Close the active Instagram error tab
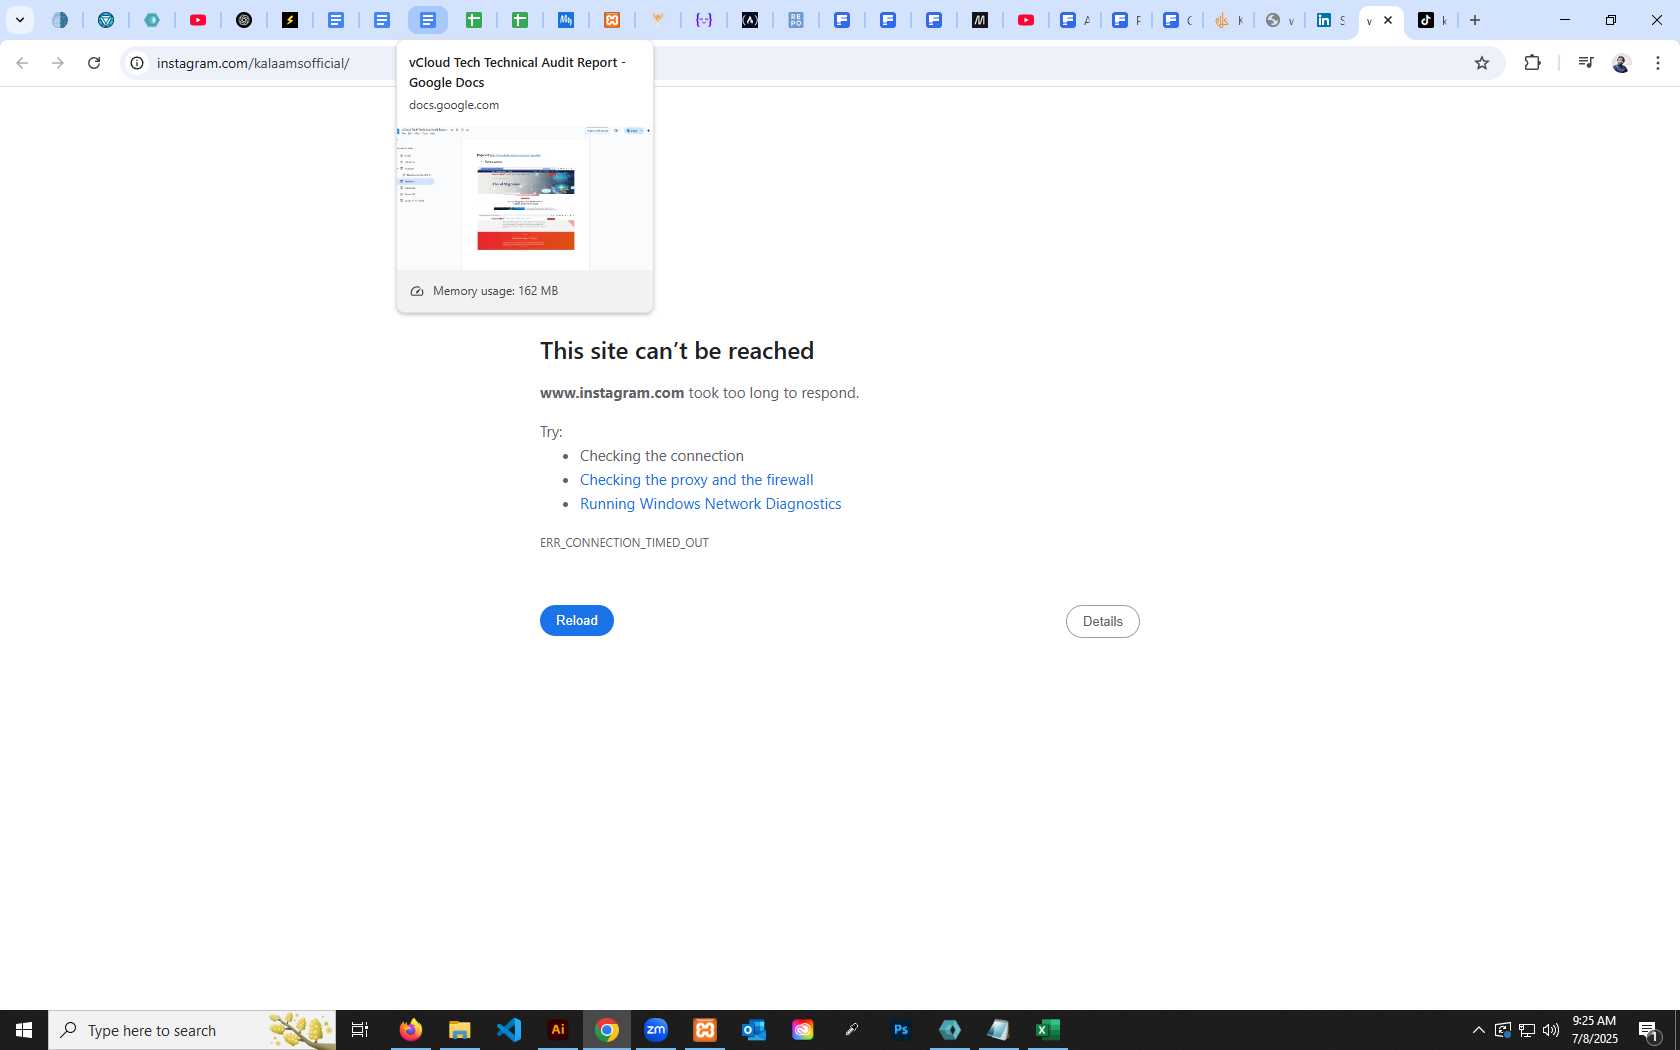This screenshot has width=1680, height=1050. (1388, 20)
